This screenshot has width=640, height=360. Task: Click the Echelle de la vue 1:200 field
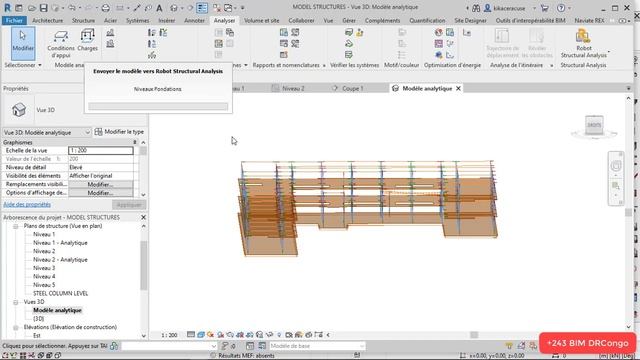[x=100, y=150]
